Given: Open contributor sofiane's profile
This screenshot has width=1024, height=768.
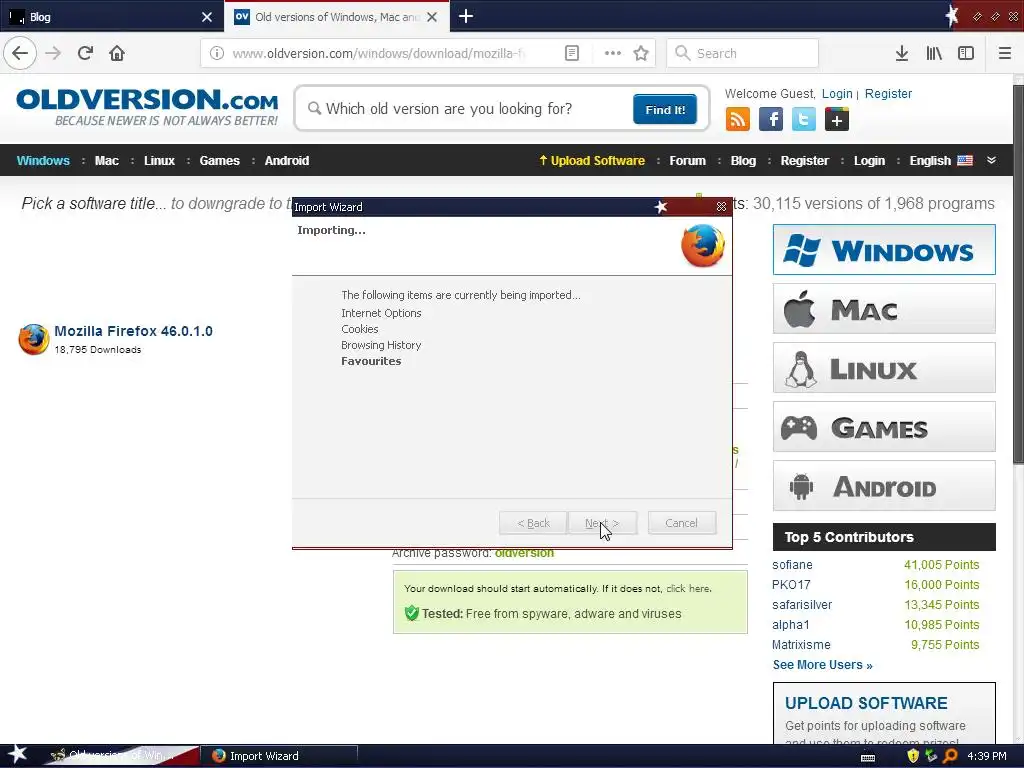Looking at the screenshot, I should click(x=792, y=564).
